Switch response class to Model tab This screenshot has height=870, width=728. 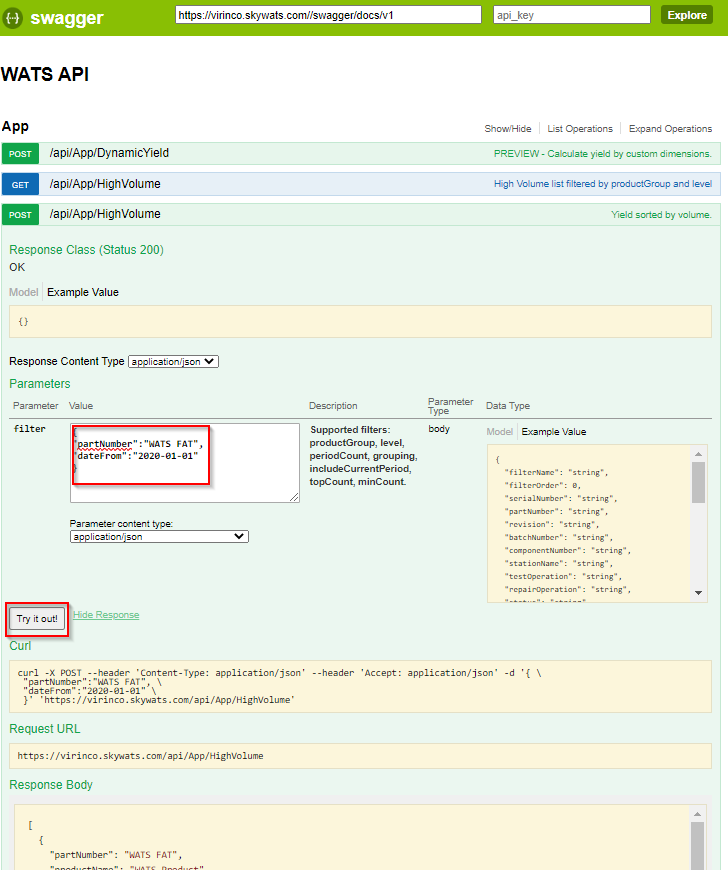coord(23,292)
